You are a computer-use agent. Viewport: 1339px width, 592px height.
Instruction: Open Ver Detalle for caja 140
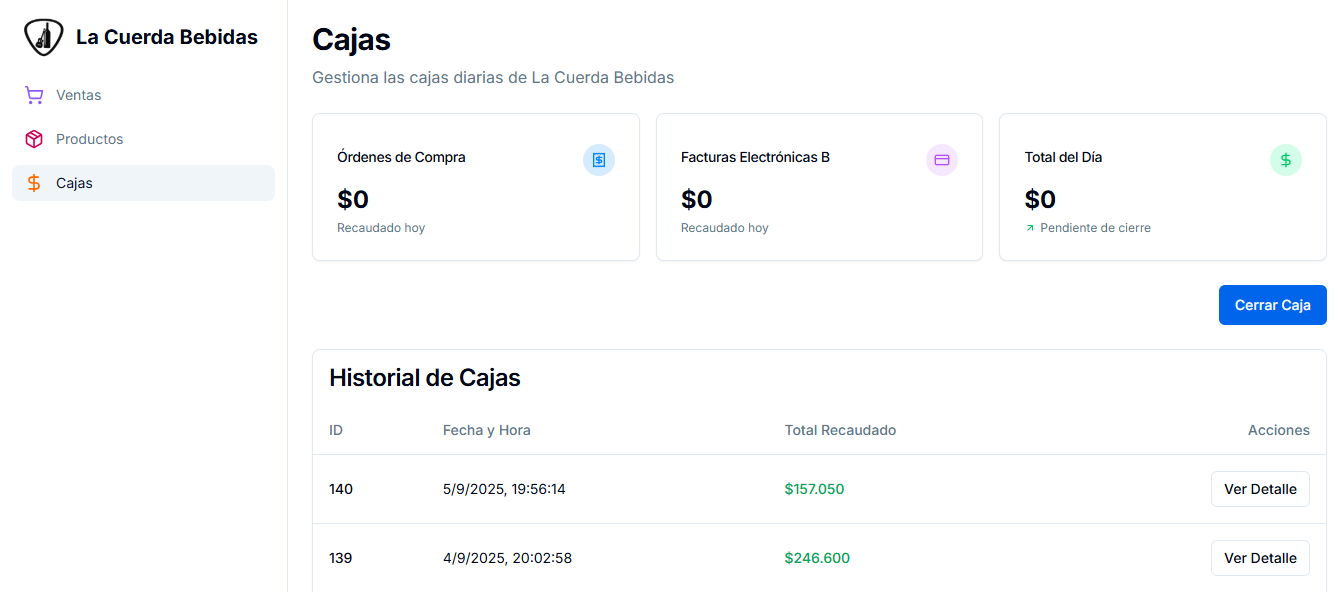pos(1260,489)
